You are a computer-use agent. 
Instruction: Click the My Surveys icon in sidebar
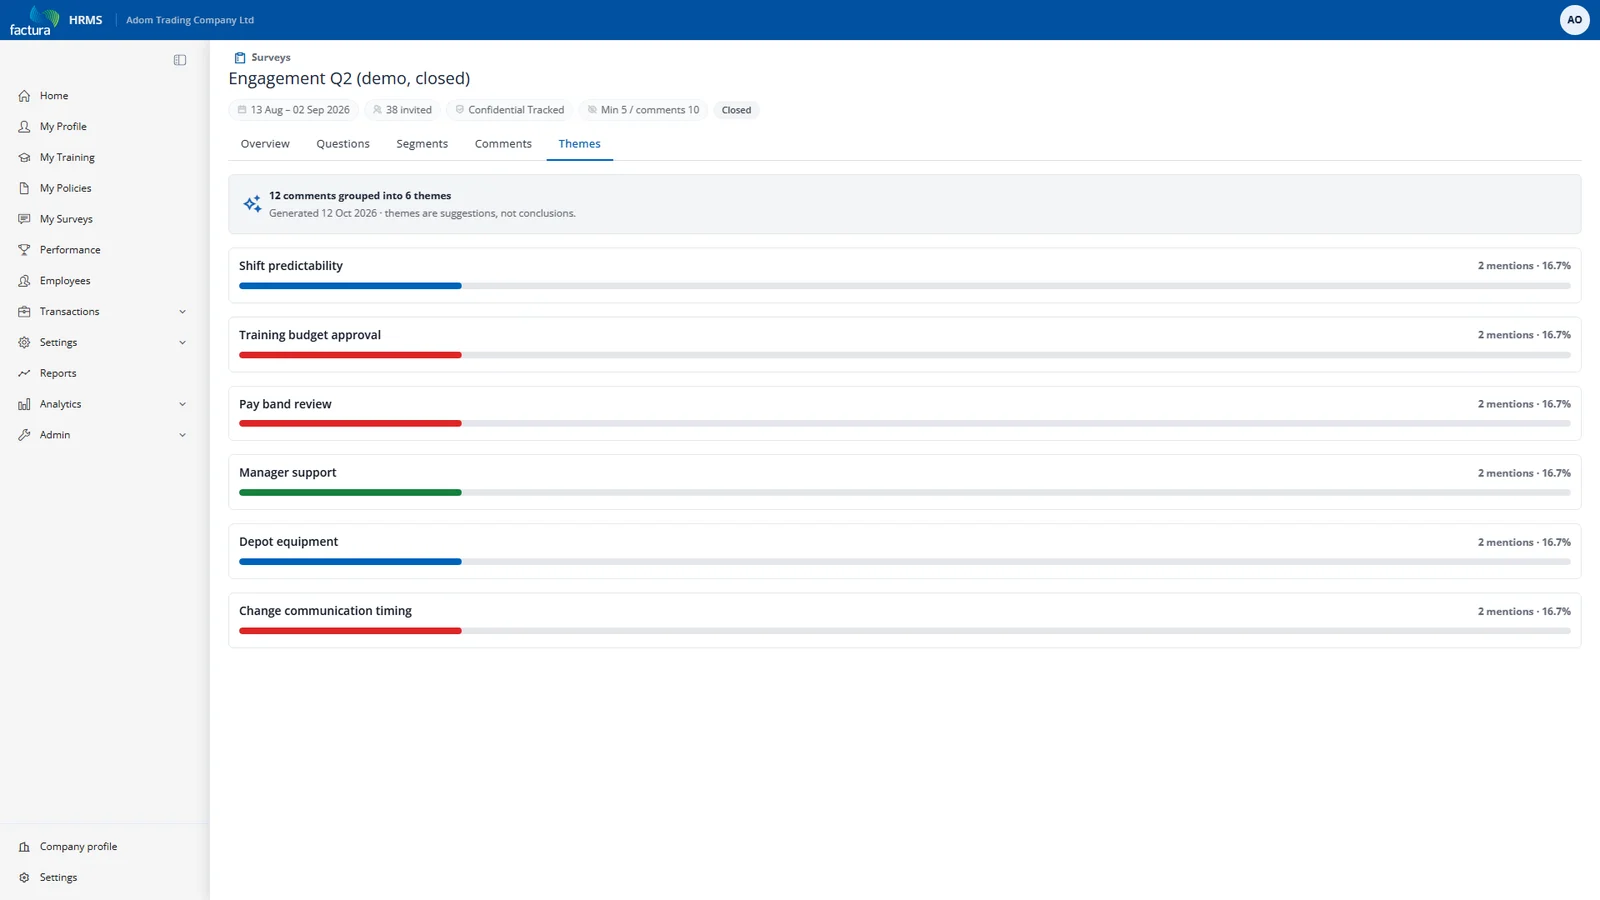[24, 219]
